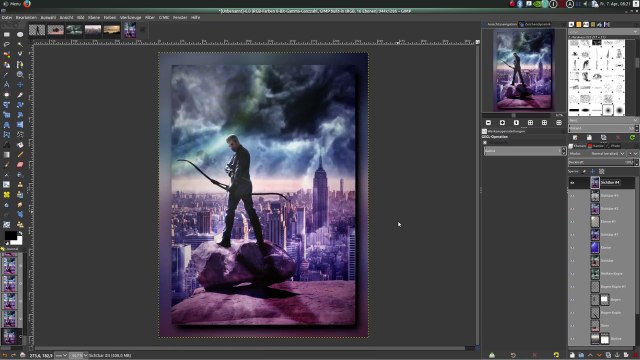Select the Paths tool
Viewport: 640px width, 360px height.
[20, 64]
